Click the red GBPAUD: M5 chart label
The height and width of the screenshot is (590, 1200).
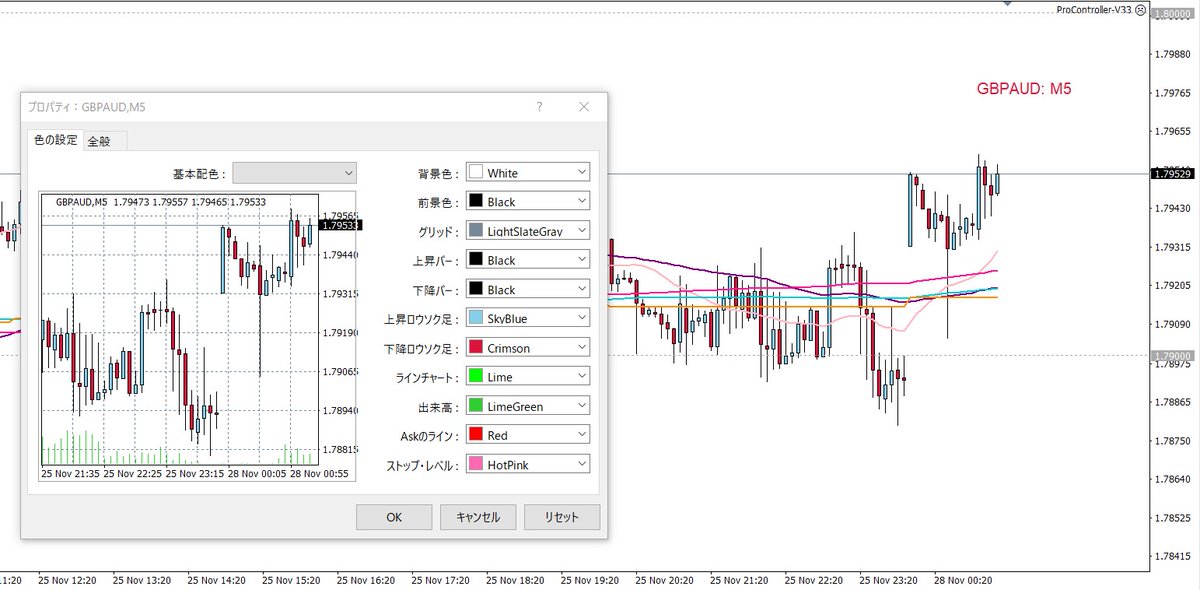pyautogui.click(x=1024, y=89)
